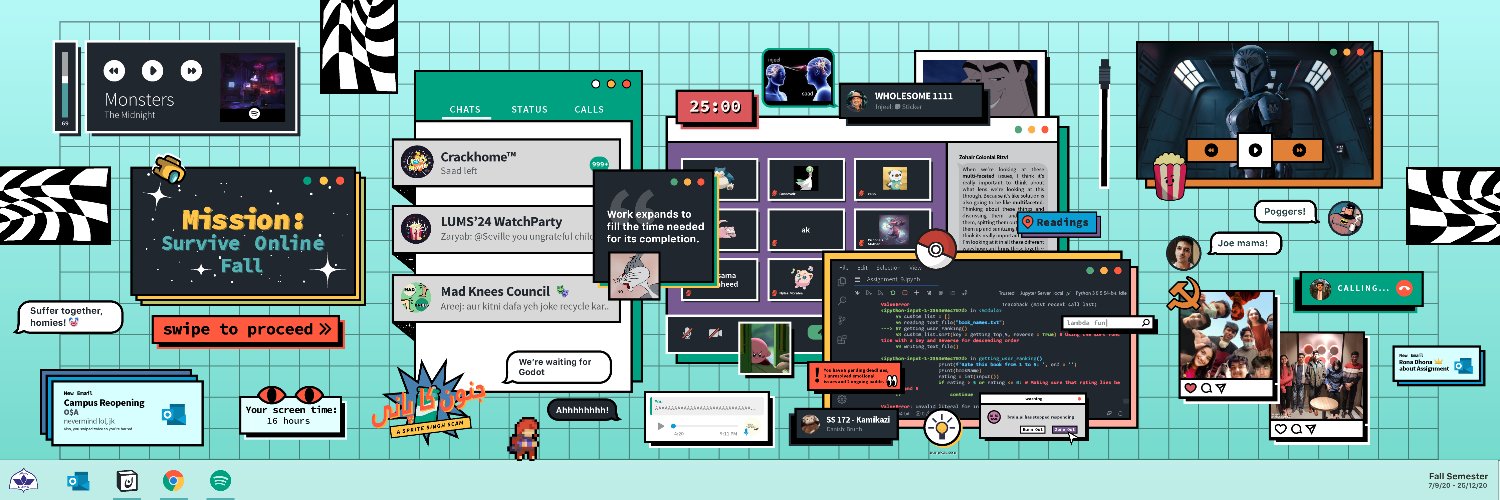Skip forward in the music player

point(190,70)
